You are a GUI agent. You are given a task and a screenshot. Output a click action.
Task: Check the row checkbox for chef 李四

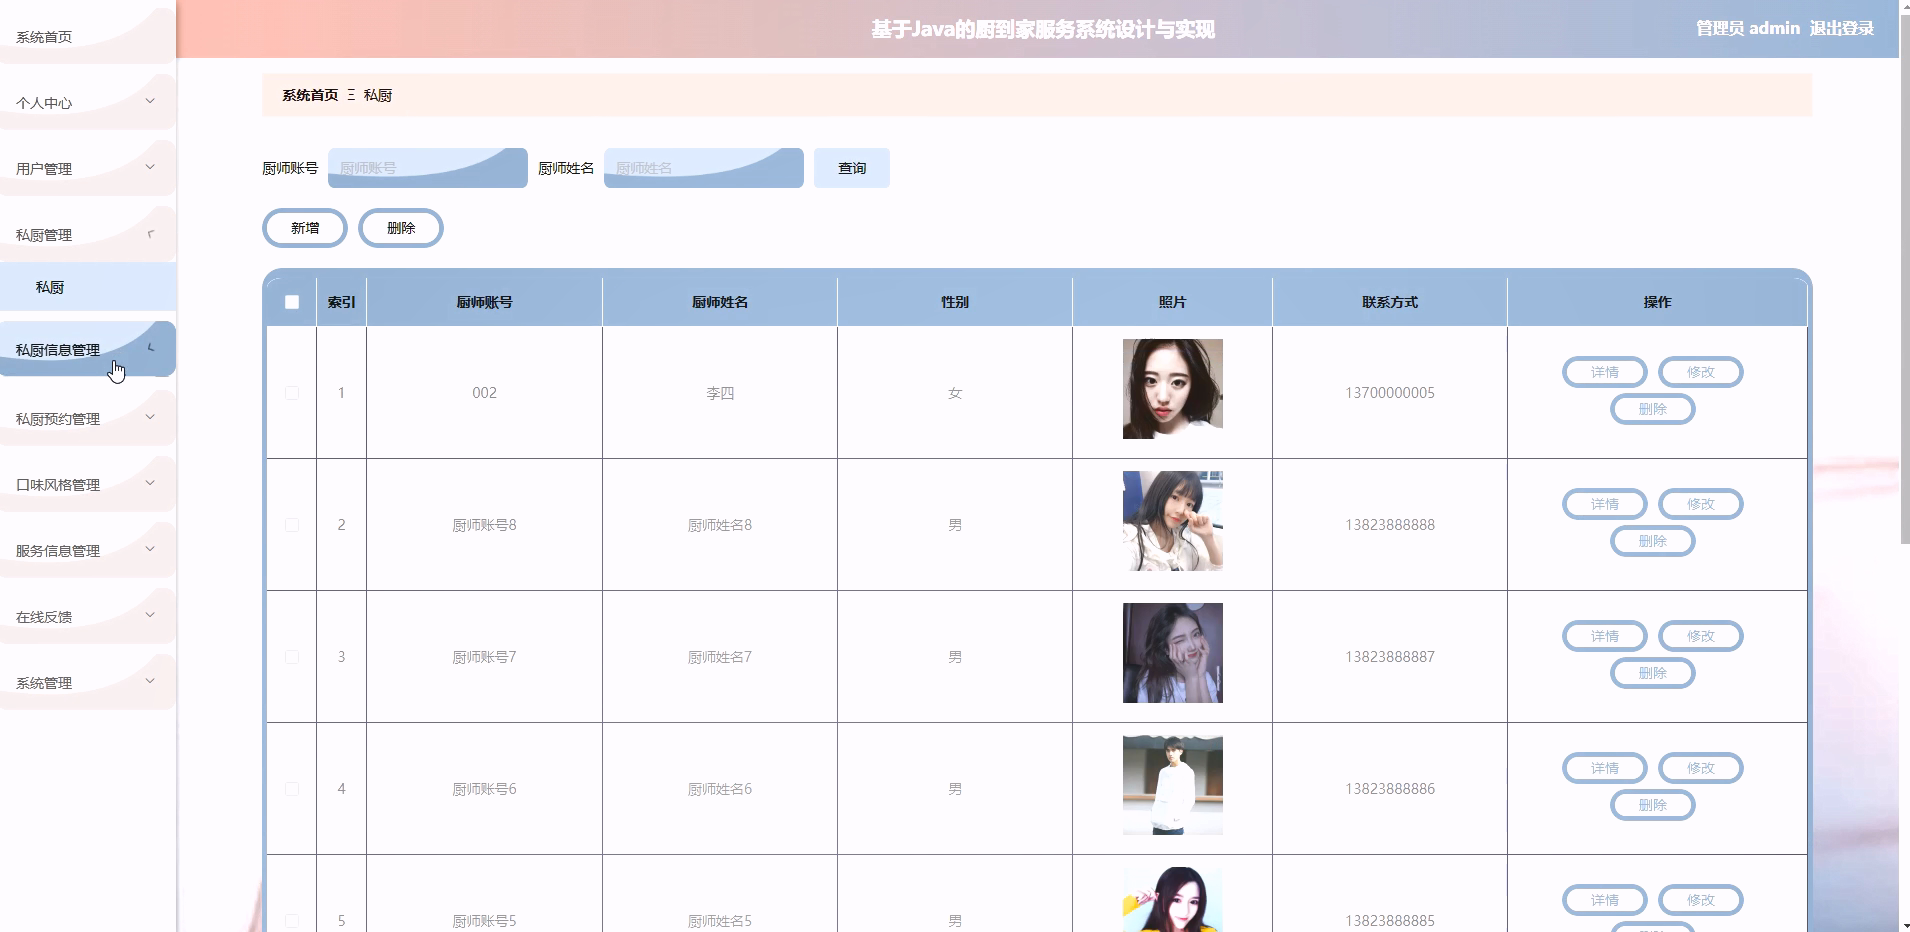pos(291,392)
